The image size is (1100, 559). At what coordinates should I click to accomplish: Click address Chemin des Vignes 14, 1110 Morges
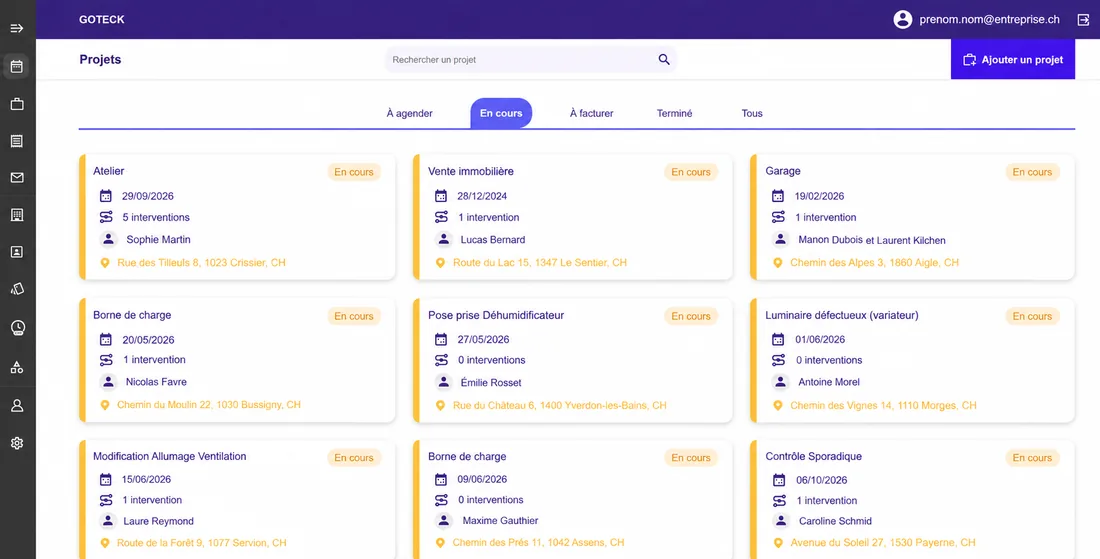(x=883, y=405)
